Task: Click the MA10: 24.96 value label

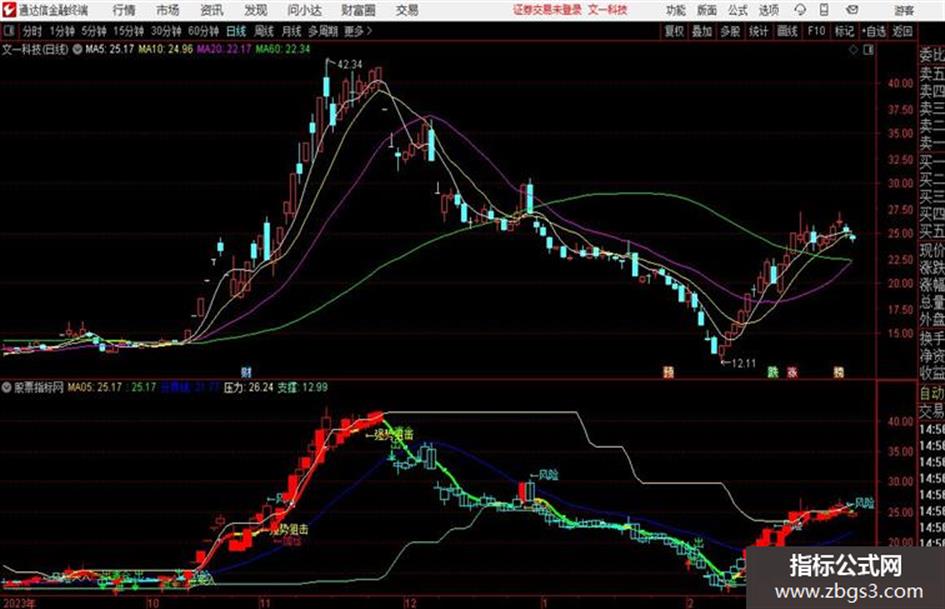Action: (x=165, y=49)
